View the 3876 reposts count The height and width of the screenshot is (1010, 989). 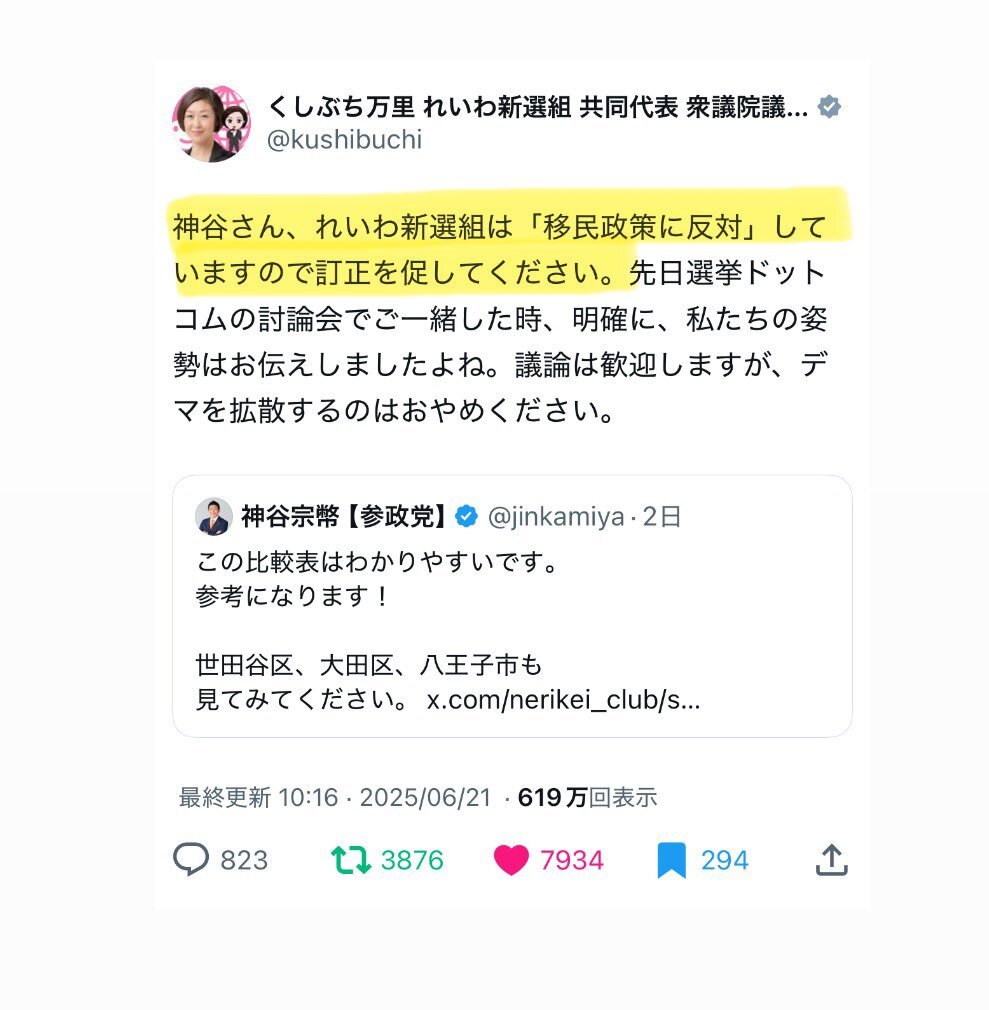point(412,861)
